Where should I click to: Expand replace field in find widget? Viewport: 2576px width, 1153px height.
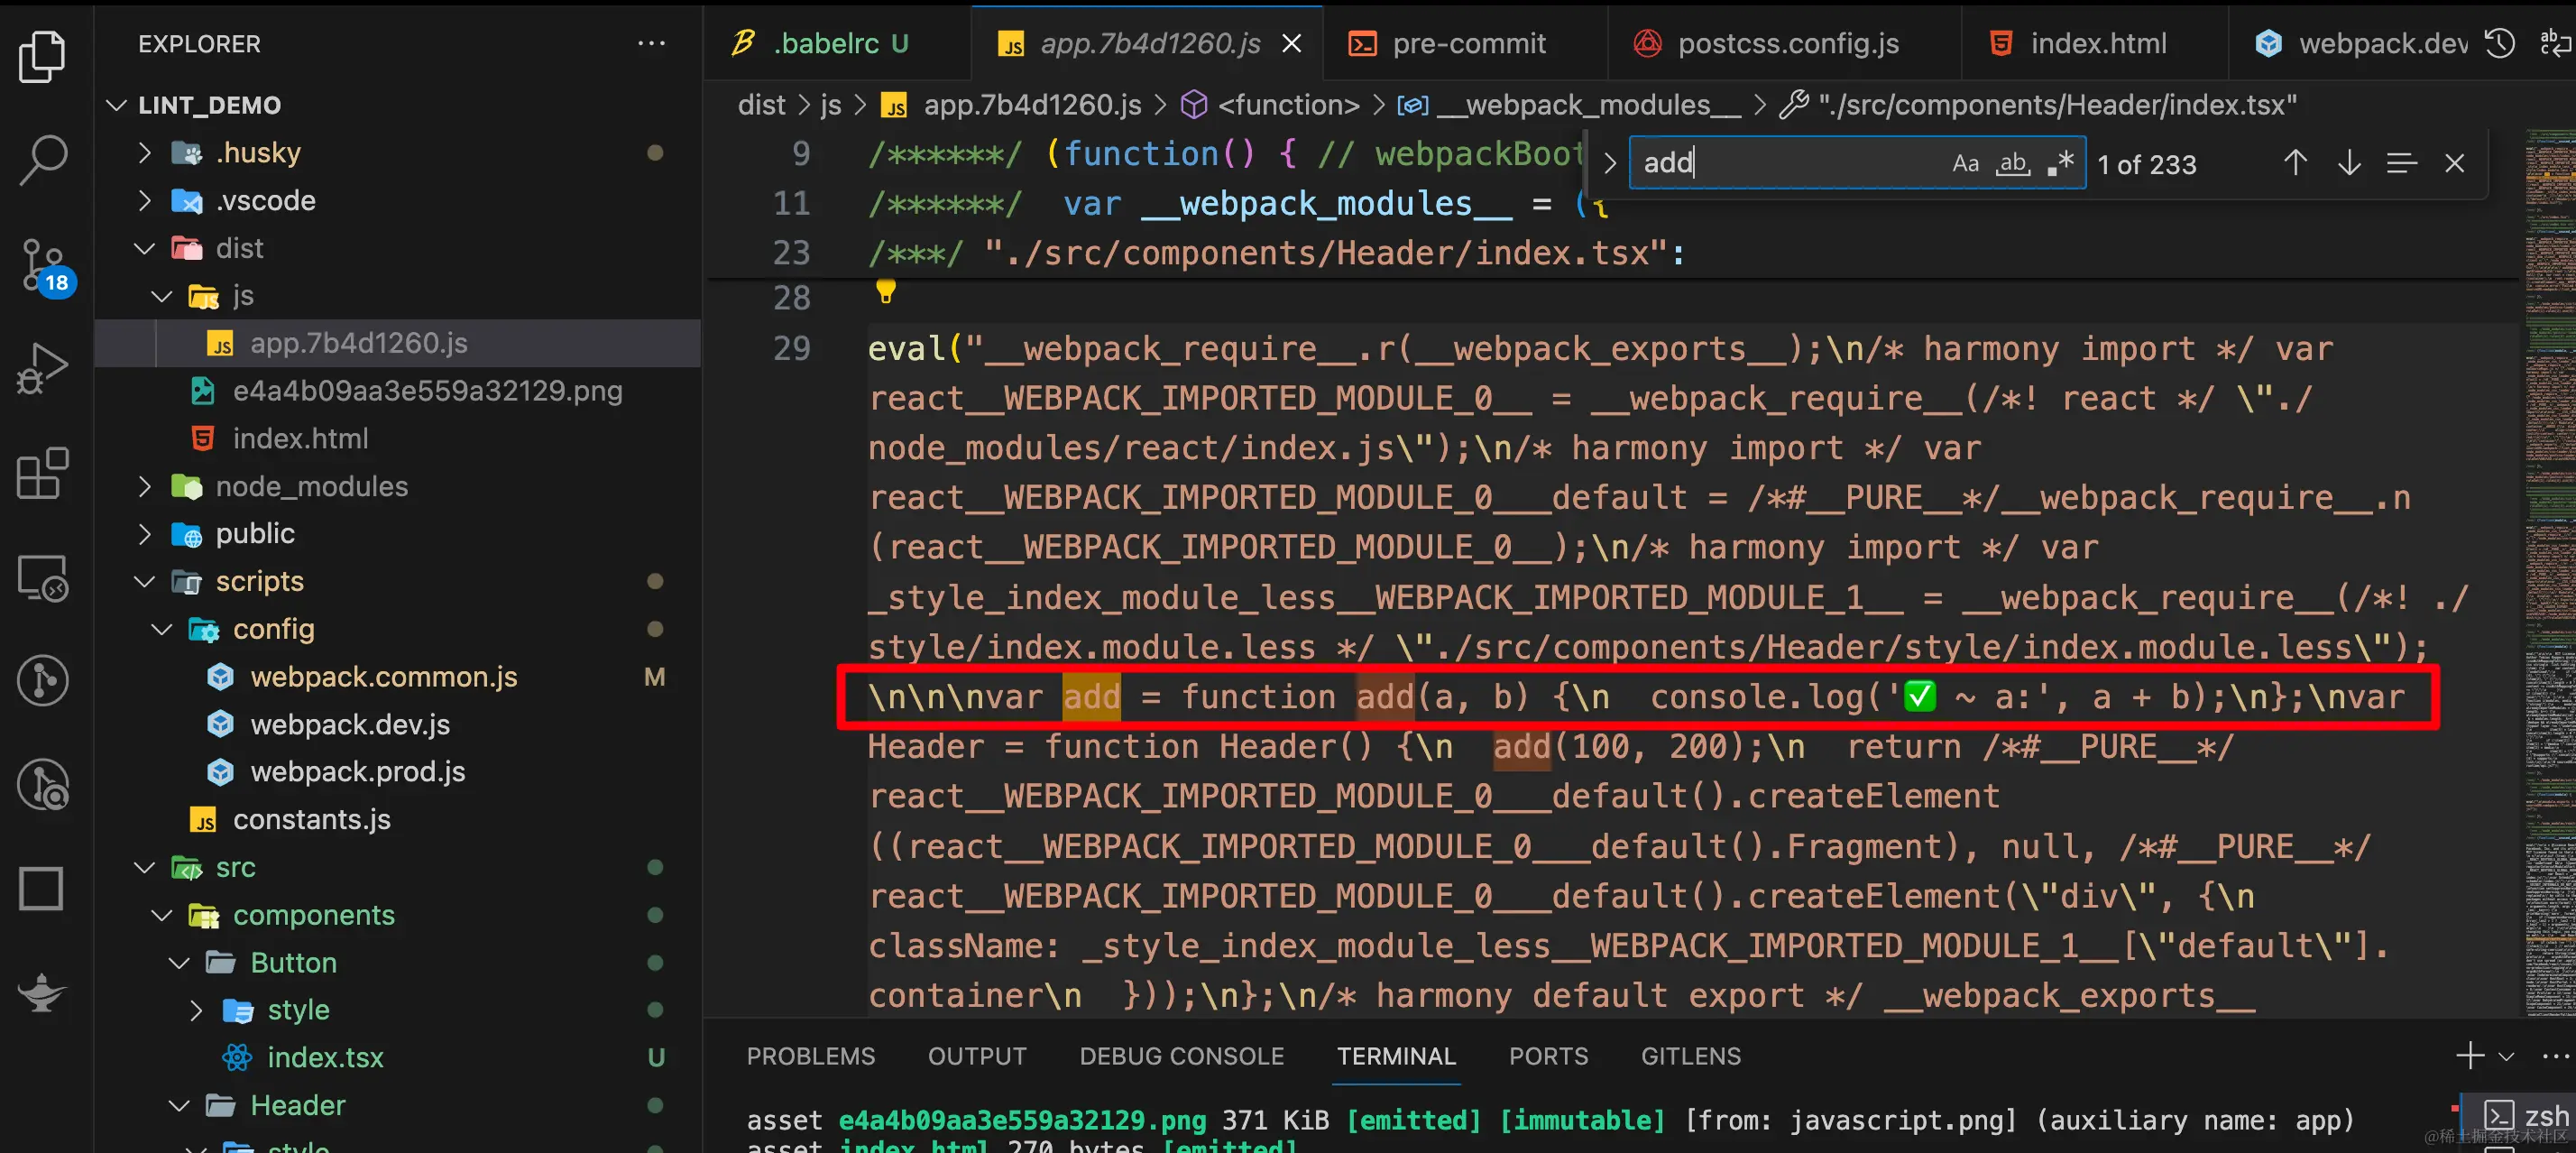[1609, 163]
